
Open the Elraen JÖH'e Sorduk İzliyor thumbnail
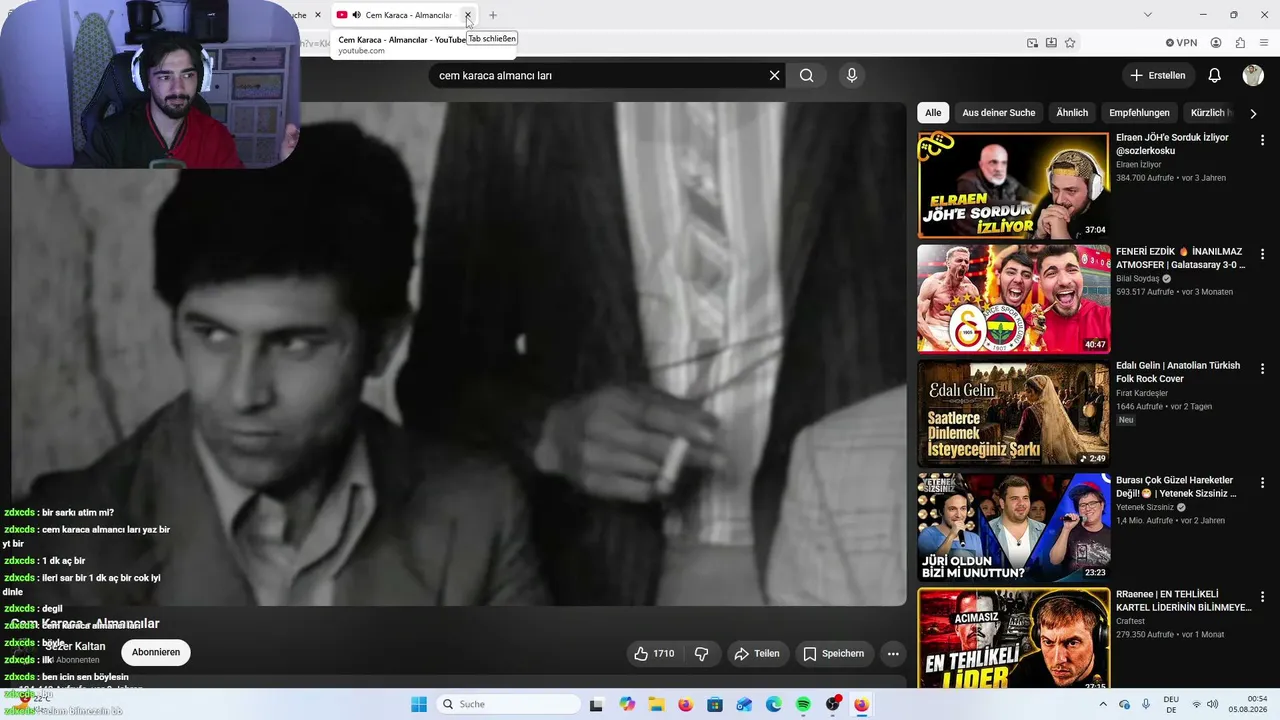(x=1014, y=185)
